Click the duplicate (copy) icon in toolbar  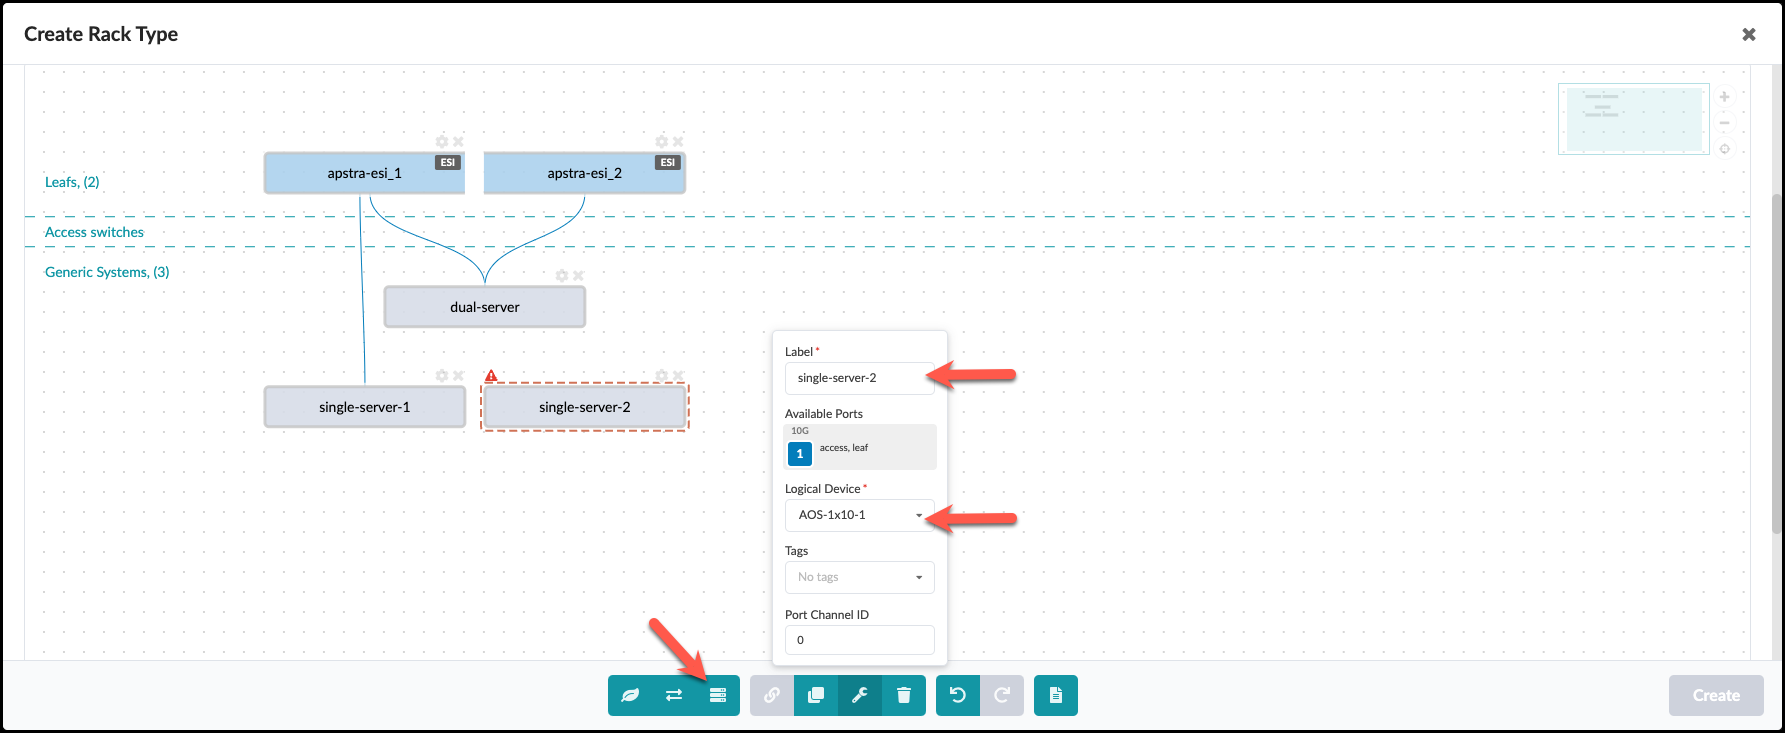coord(816,696)
